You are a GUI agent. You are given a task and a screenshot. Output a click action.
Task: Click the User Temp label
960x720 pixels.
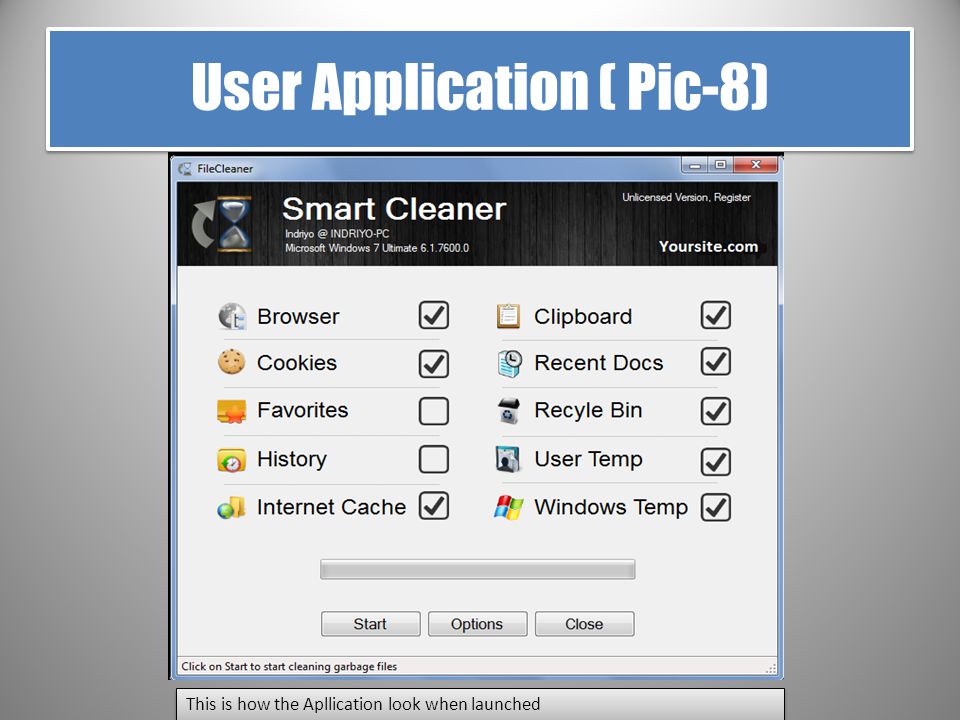pos(588,459)
